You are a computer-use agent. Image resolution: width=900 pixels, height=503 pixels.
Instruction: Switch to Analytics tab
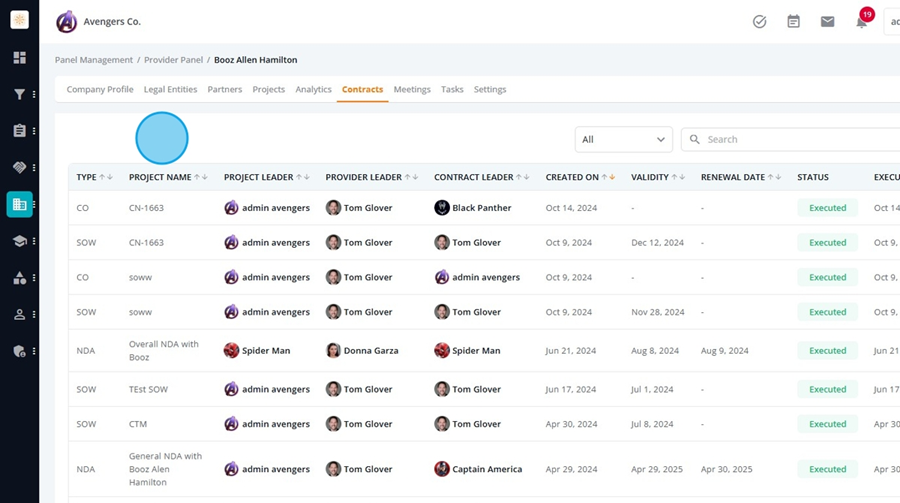click(x=313, y=90)
